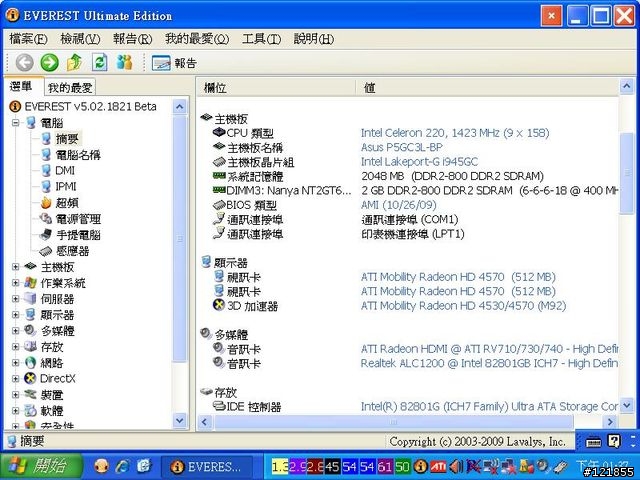640x480 pixels.
Task: Click the Back navigation arrow
Action: [x=24, y=63]
